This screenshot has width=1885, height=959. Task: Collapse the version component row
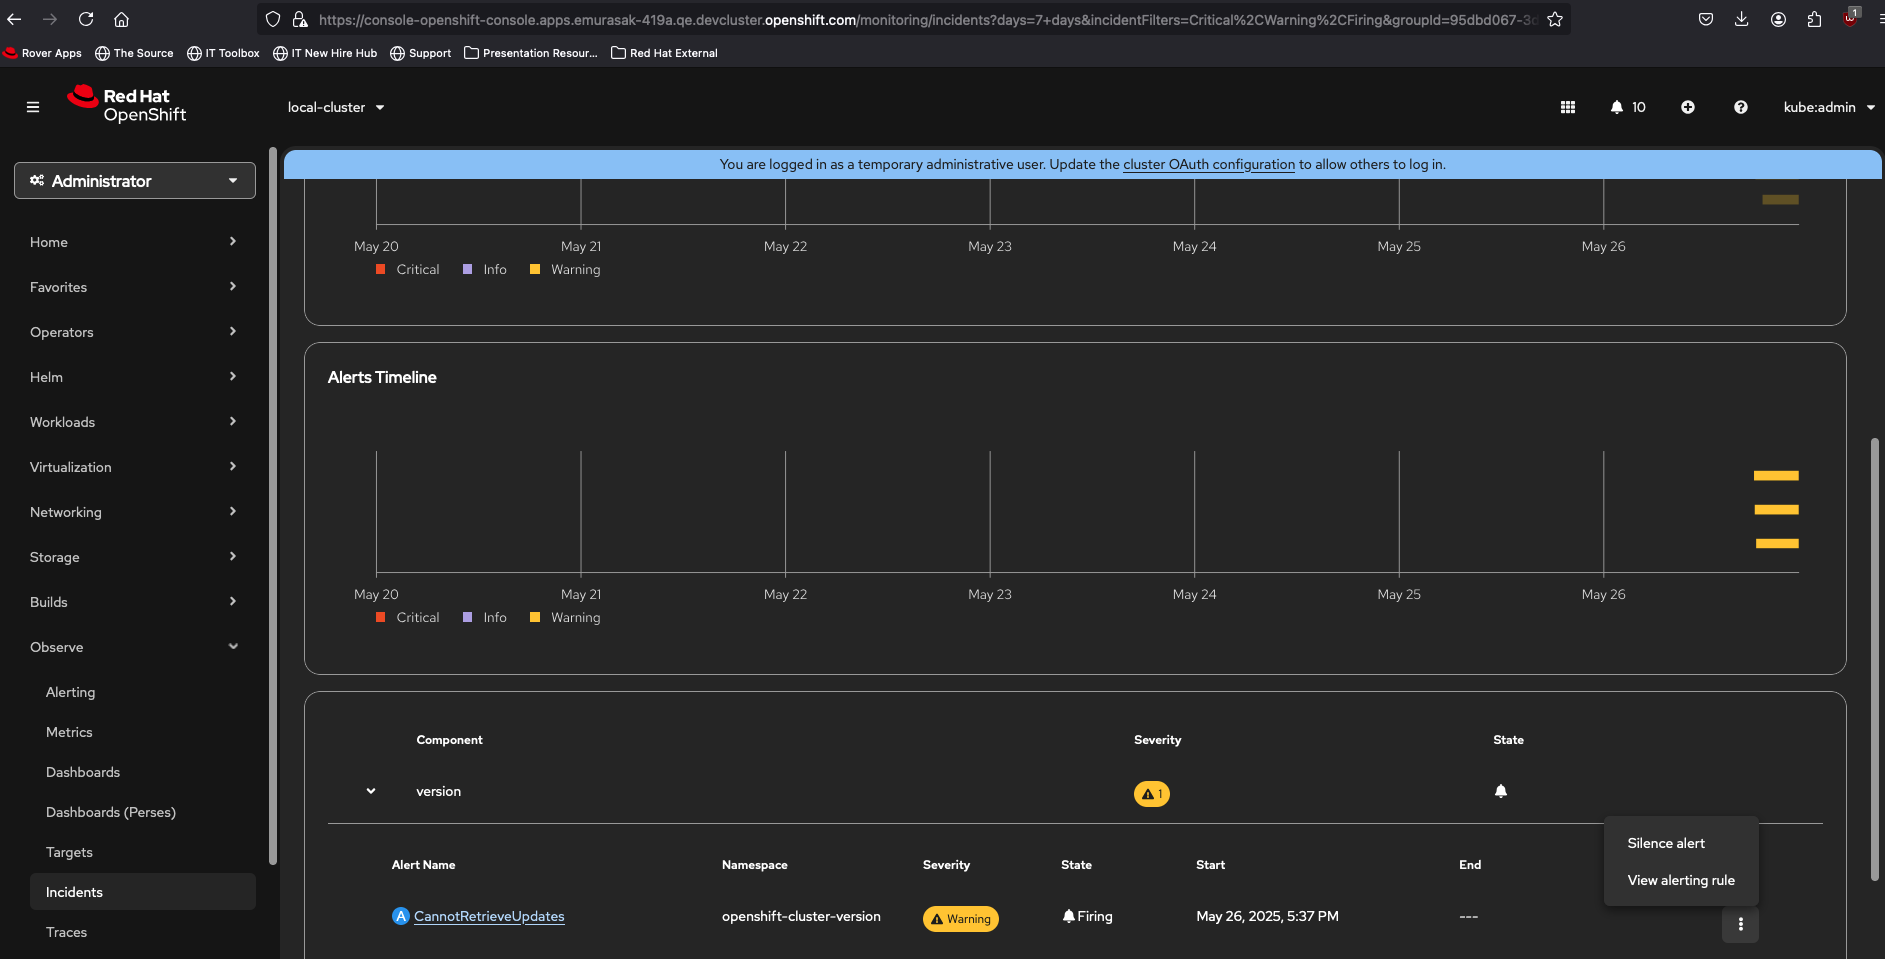click(x=371, y=791)
